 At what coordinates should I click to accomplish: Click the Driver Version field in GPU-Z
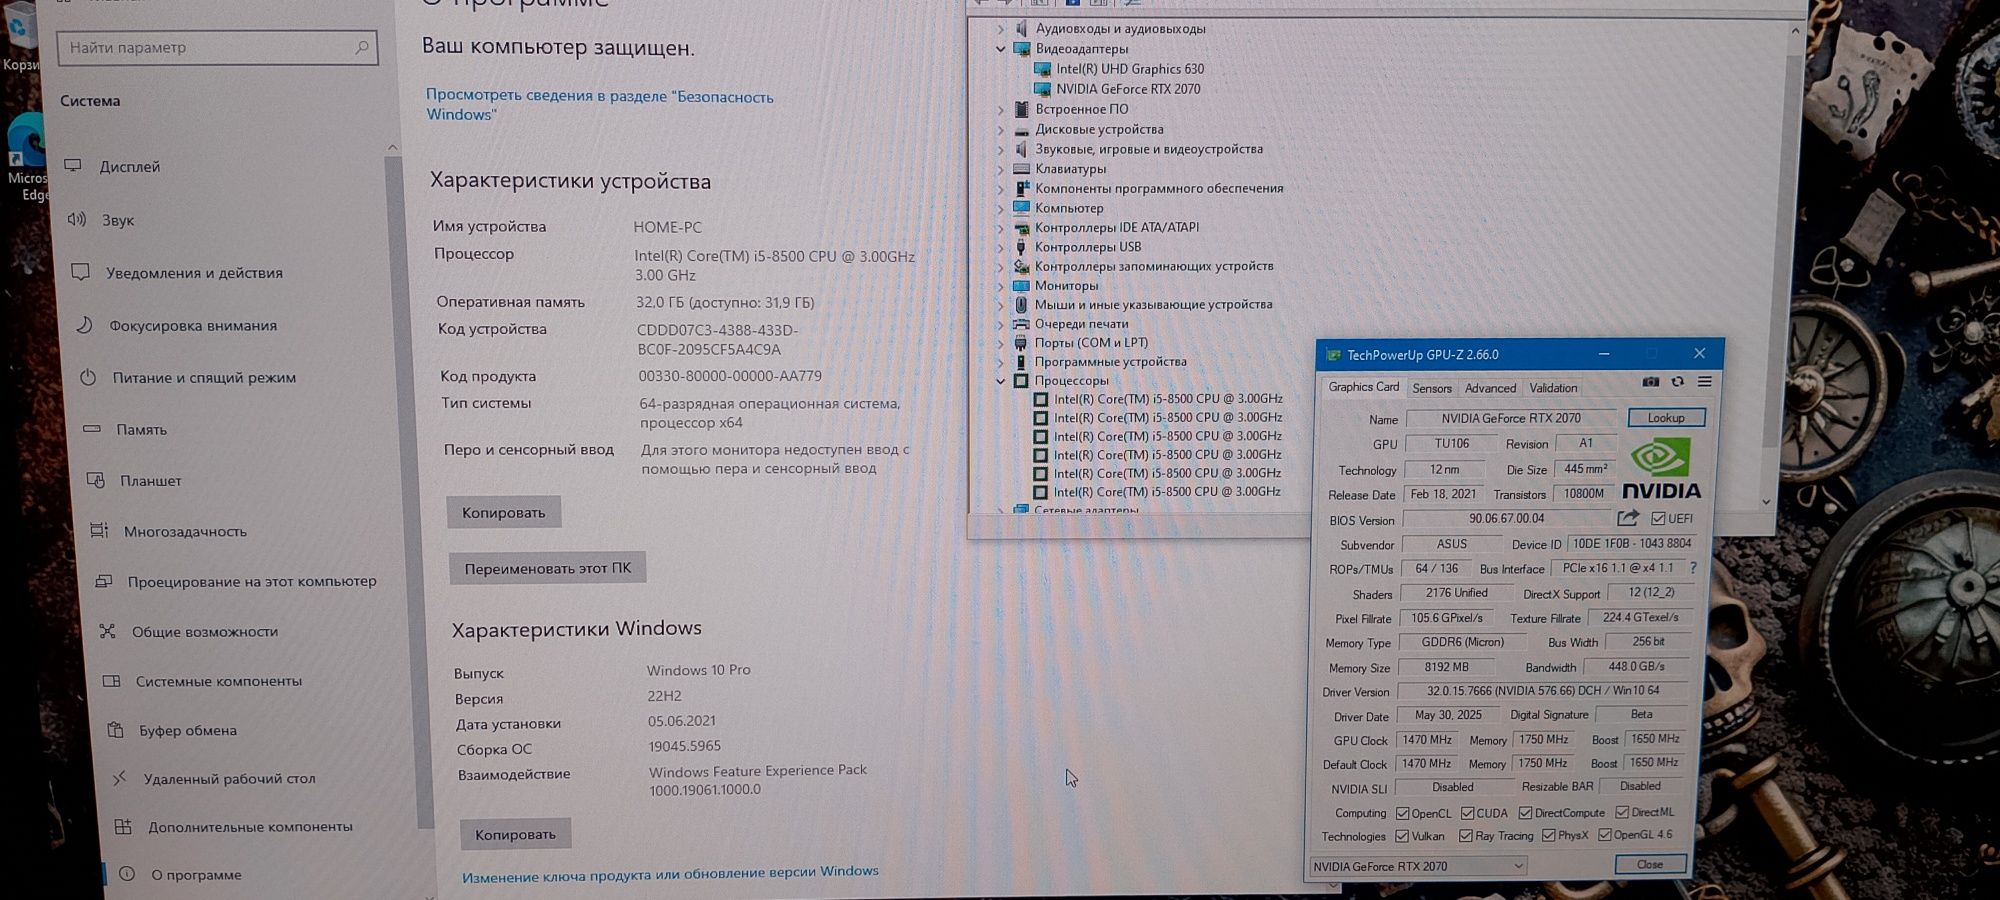pyautogui.click(x=1544, y=691)
